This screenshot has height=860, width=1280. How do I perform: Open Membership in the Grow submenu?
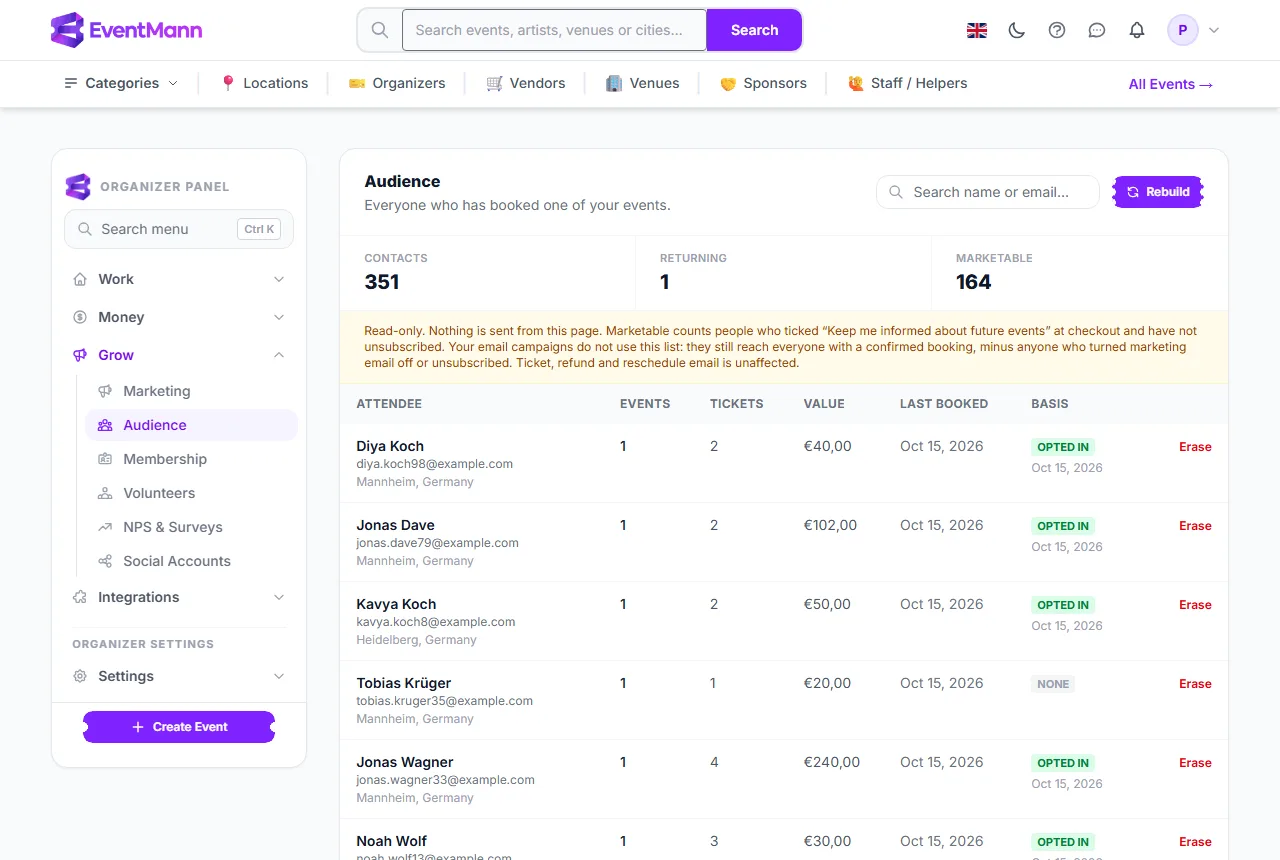pyautogui.click(x=191, y=459)
